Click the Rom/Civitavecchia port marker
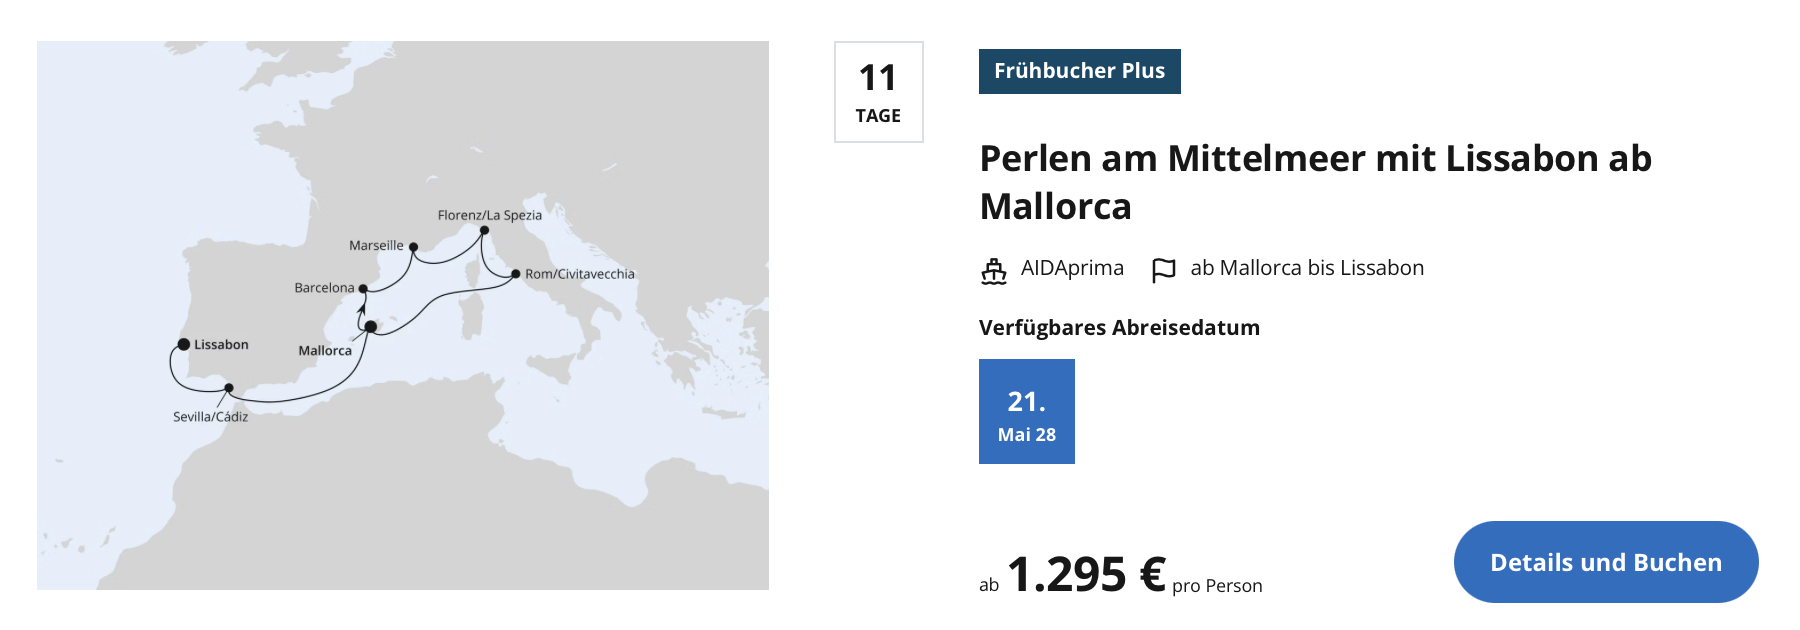This screenshot has height=630, width=1800. pos(516,273)
